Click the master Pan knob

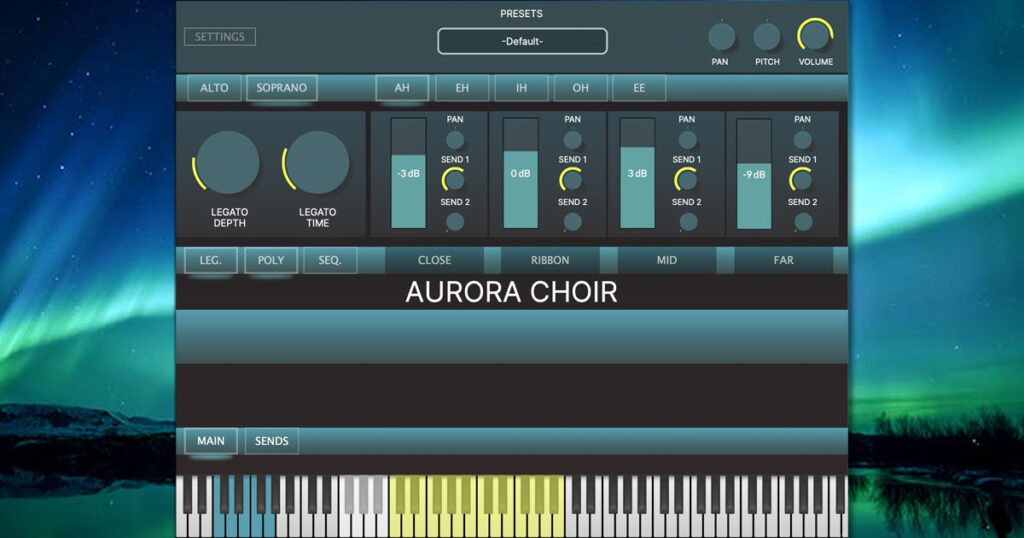point(721,37)
